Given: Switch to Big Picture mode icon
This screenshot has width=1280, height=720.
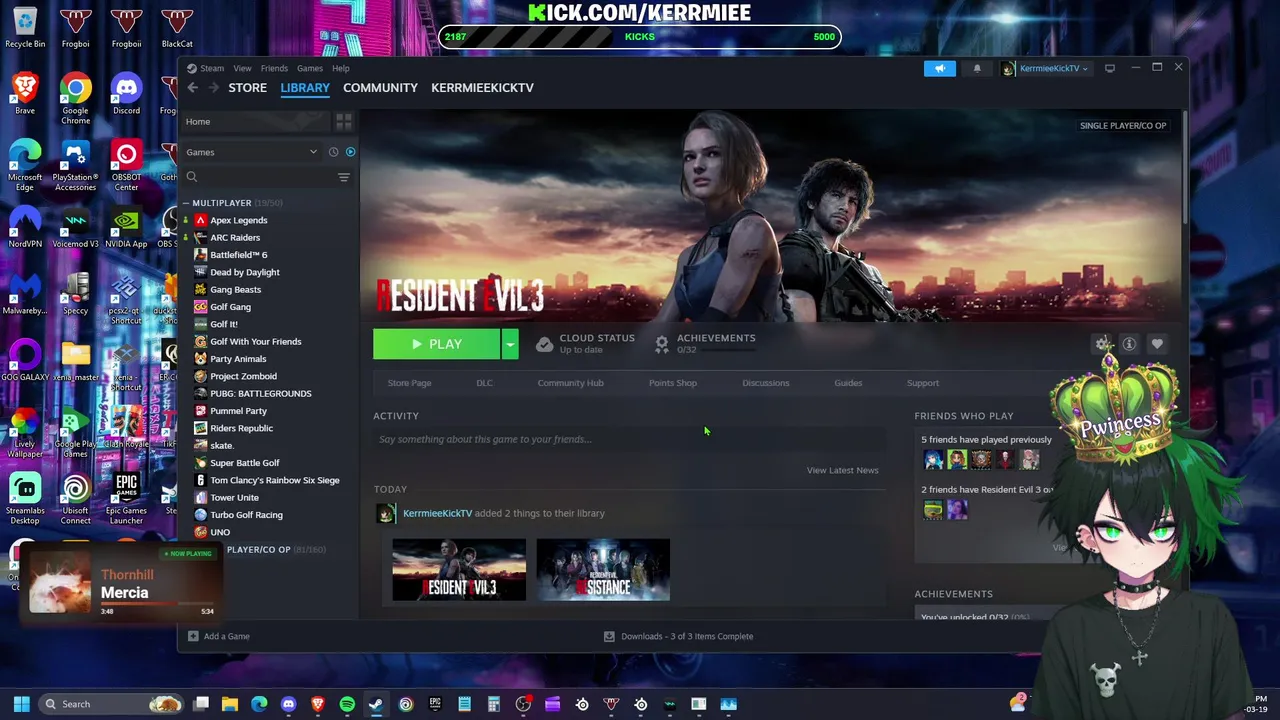Looking at the screenshot, I should tap(1110, 68).
